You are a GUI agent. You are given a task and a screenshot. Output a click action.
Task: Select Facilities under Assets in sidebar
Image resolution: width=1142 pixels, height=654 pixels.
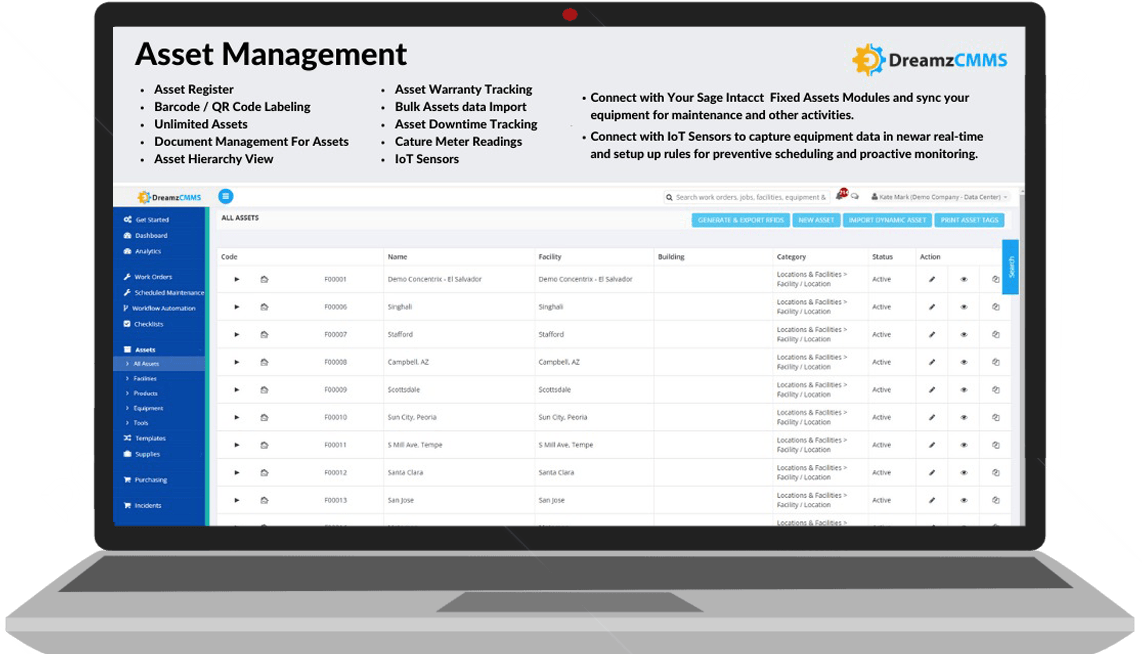(146, 379)
